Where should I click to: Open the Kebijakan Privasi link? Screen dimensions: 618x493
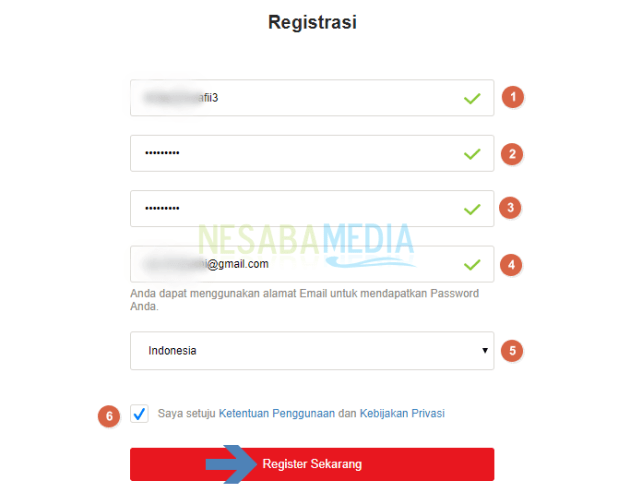(x=401, y=413)
